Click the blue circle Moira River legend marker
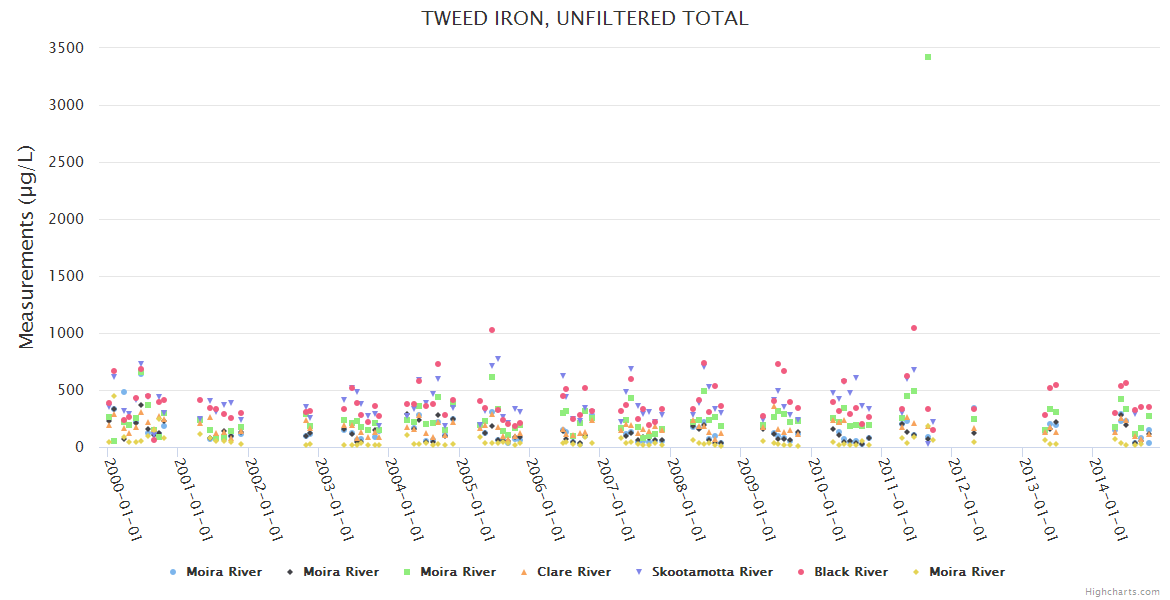This screenshot has height=600, width=1170. point(173,572)
